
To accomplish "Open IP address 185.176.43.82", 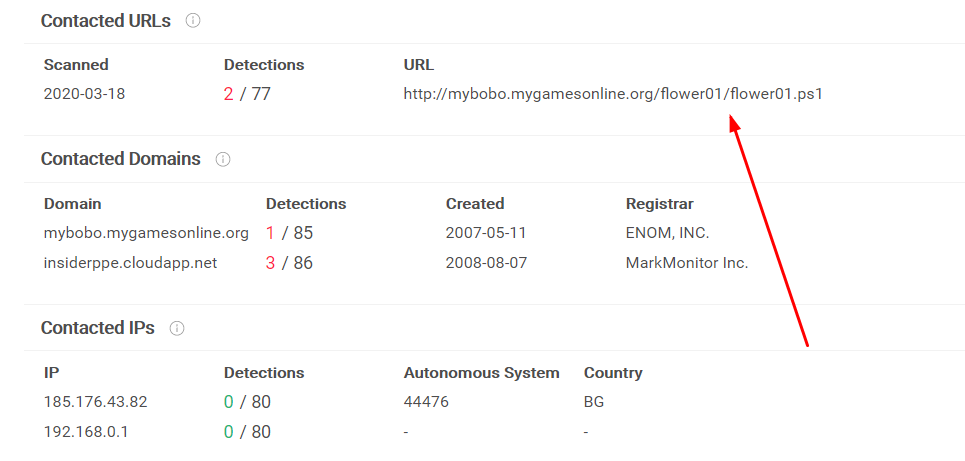I will pyautogui.click(x=96, y=402).
